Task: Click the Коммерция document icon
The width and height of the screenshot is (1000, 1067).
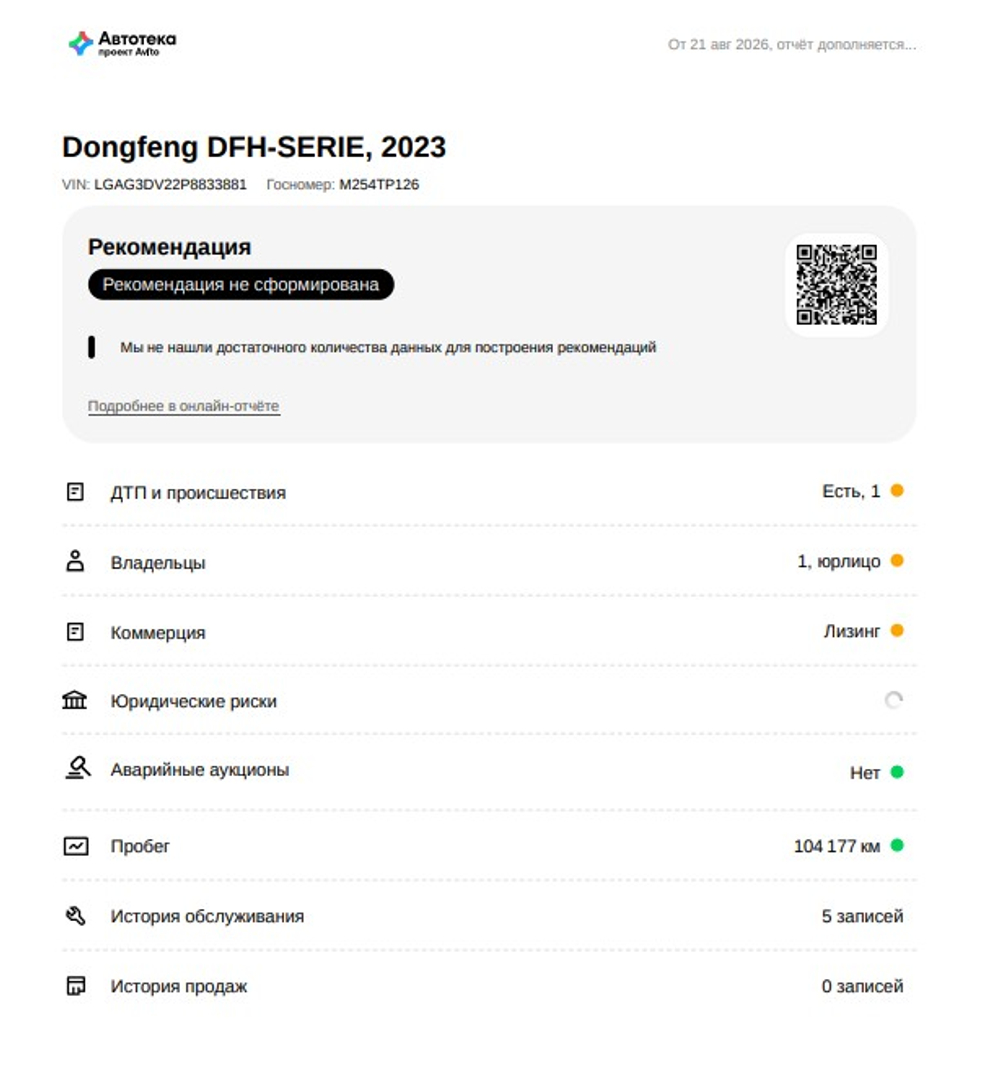Action: pyautogui.click(x=76, y=632)
